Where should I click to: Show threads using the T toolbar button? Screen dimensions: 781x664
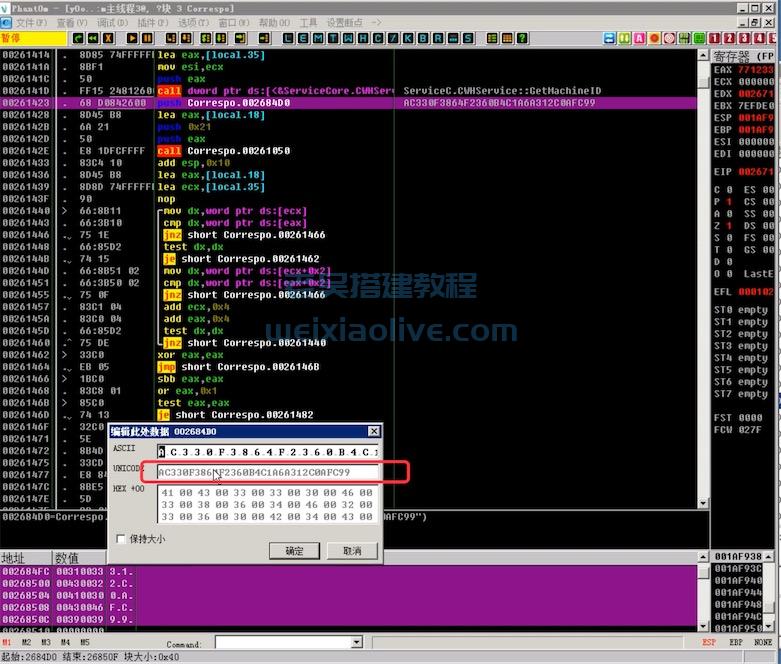pos(333,38)
